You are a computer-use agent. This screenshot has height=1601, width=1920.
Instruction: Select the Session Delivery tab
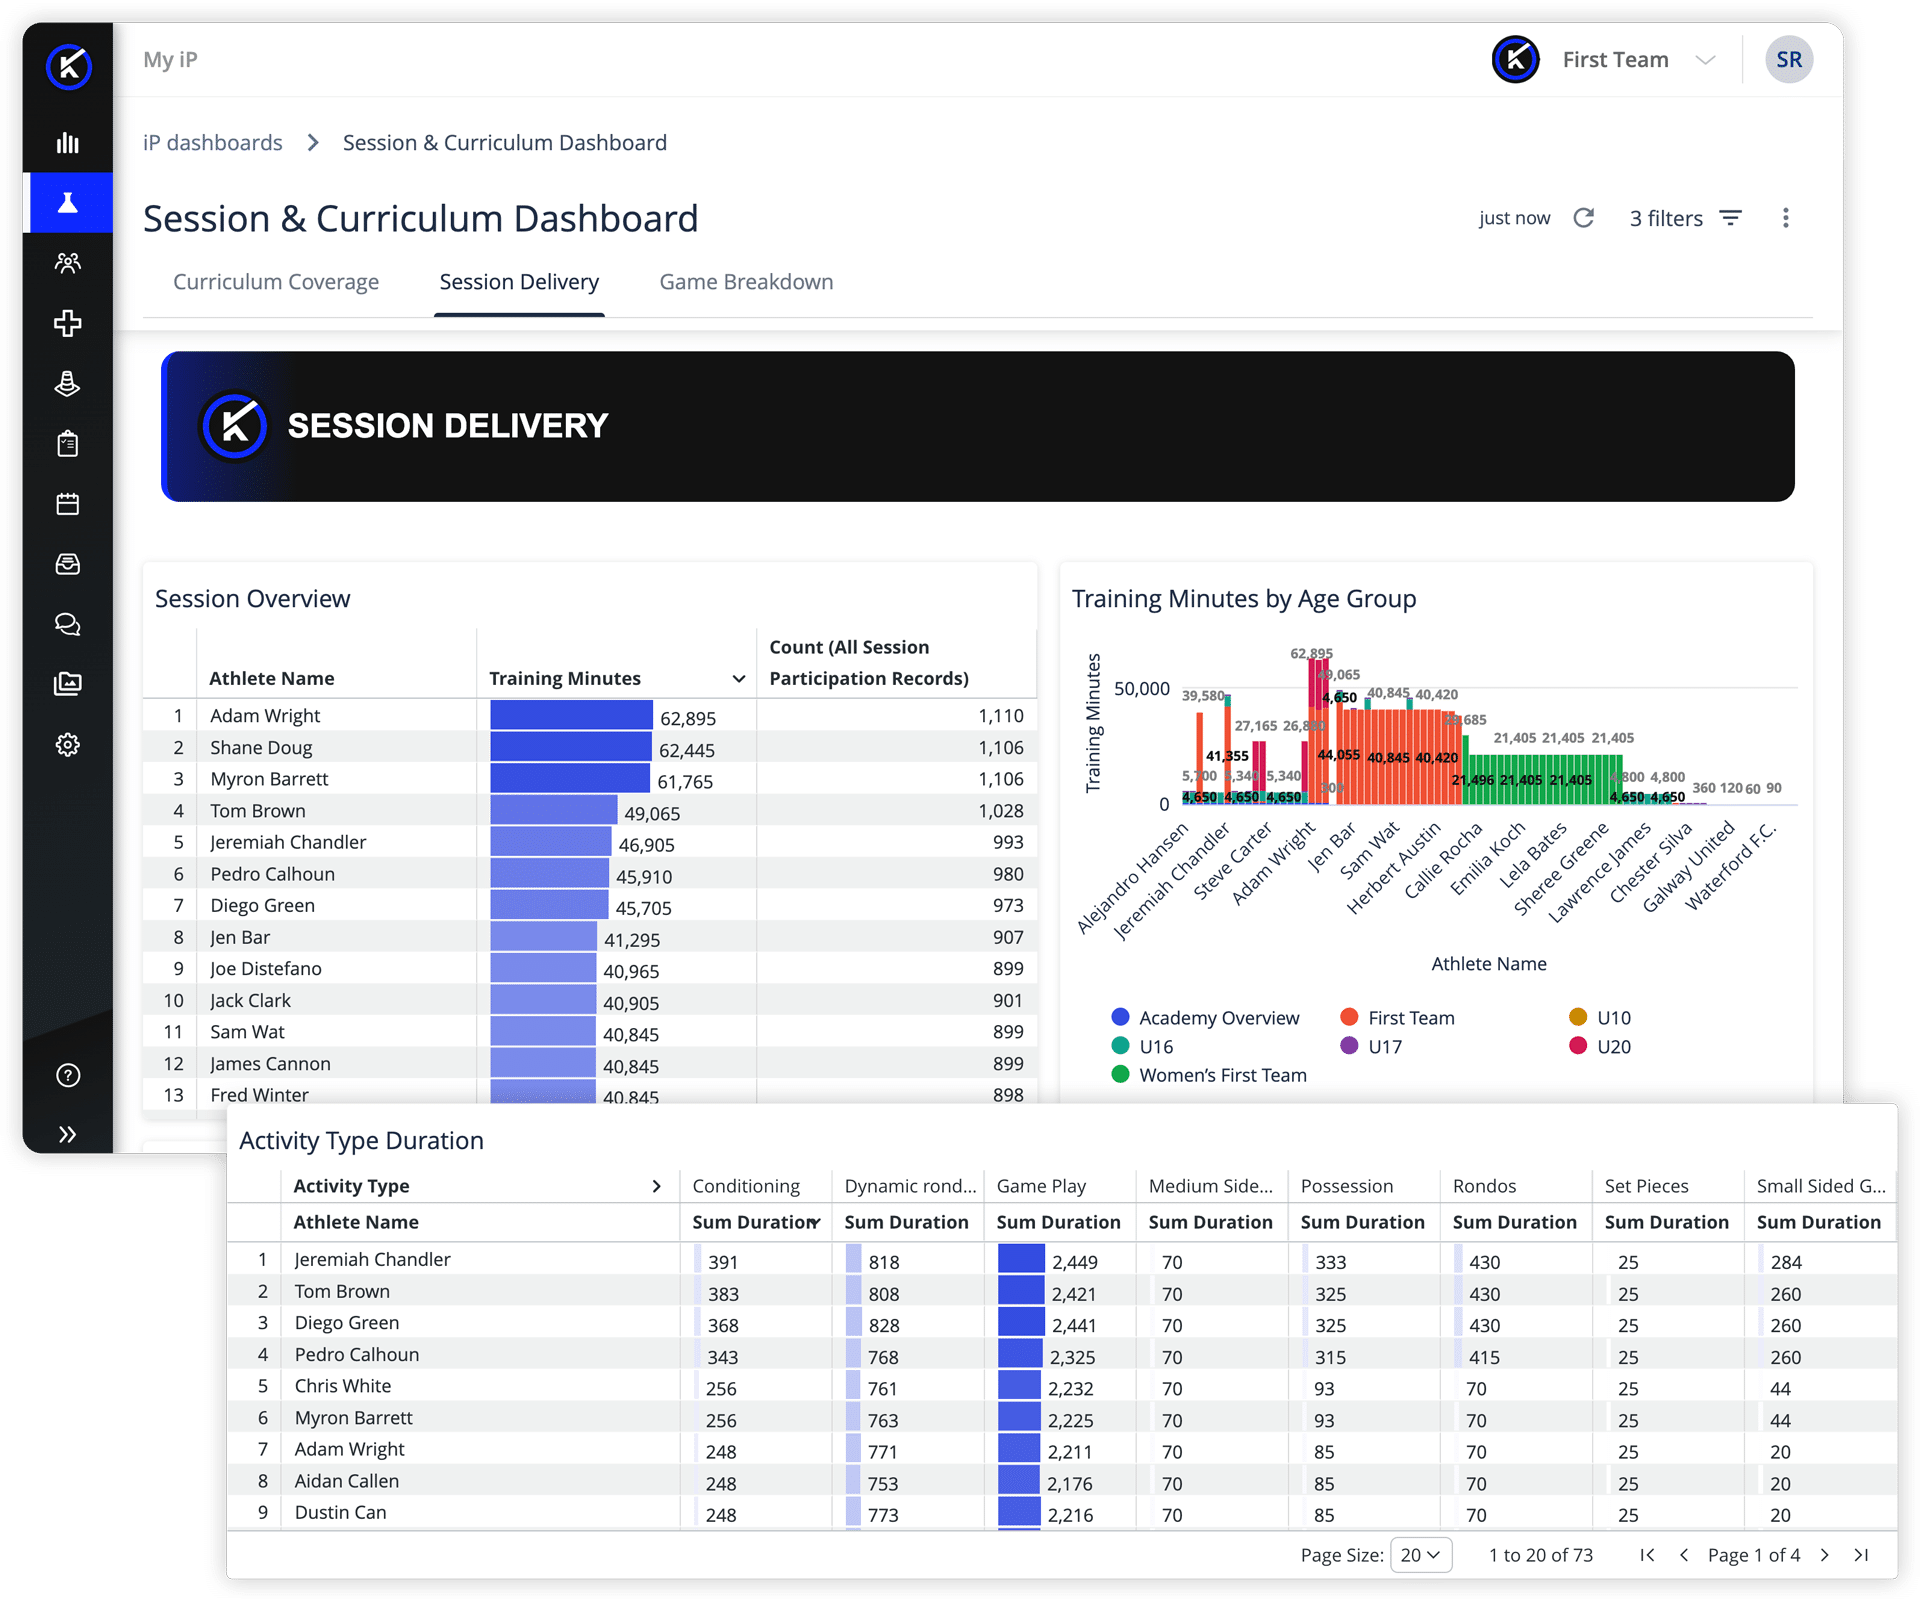pyautogui.click(x=519, y=282)
